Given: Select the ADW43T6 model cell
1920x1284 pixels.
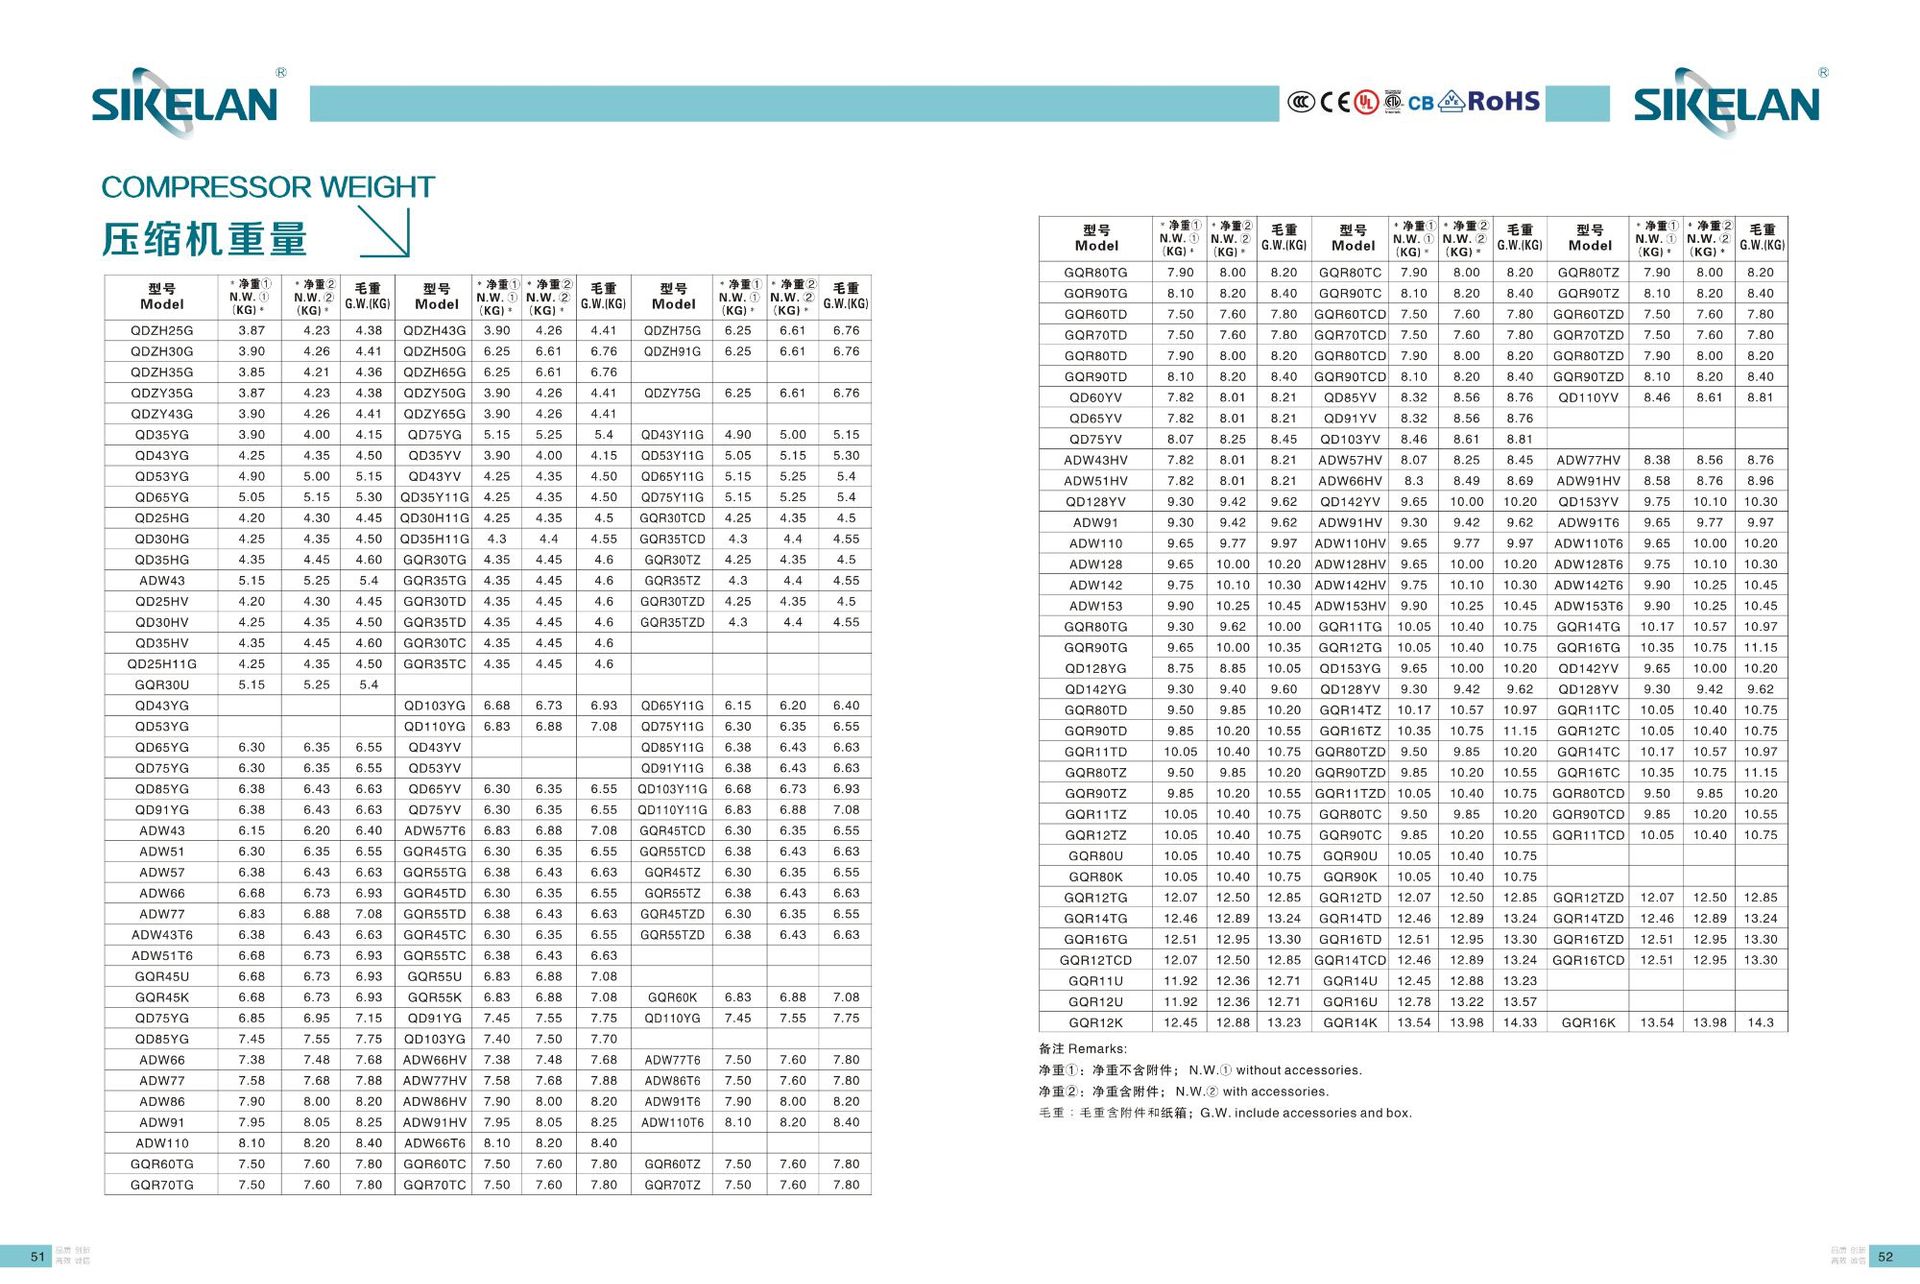Looking at the screenshot, I should click(162, 935).
